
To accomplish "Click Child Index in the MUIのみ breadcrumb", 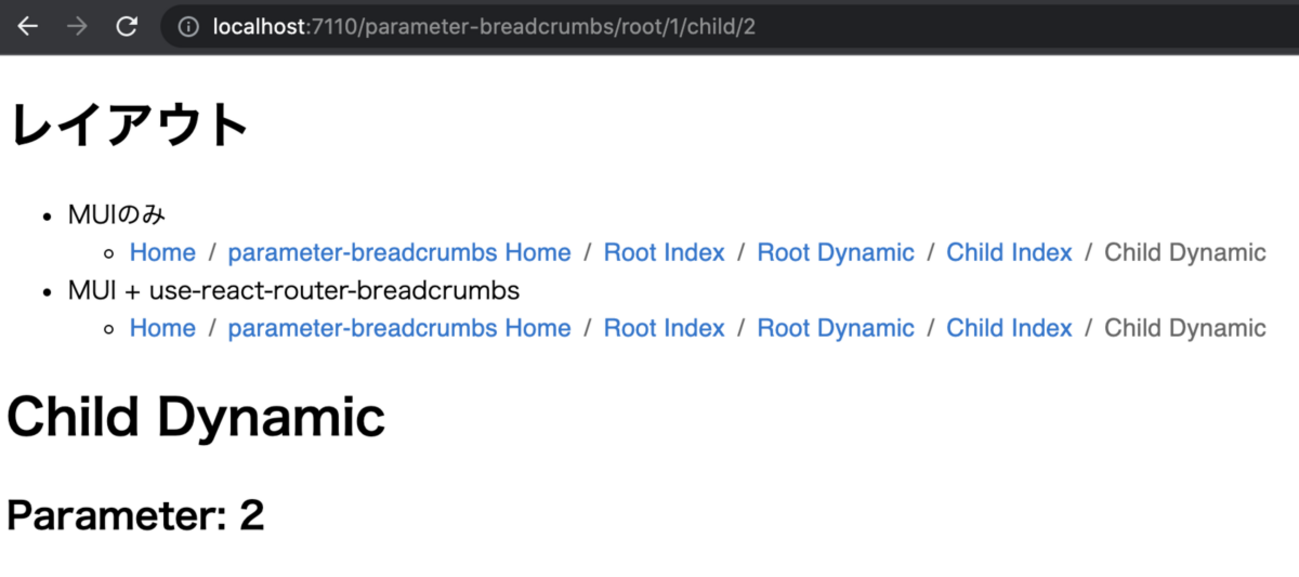I will tap(1009, 252).
